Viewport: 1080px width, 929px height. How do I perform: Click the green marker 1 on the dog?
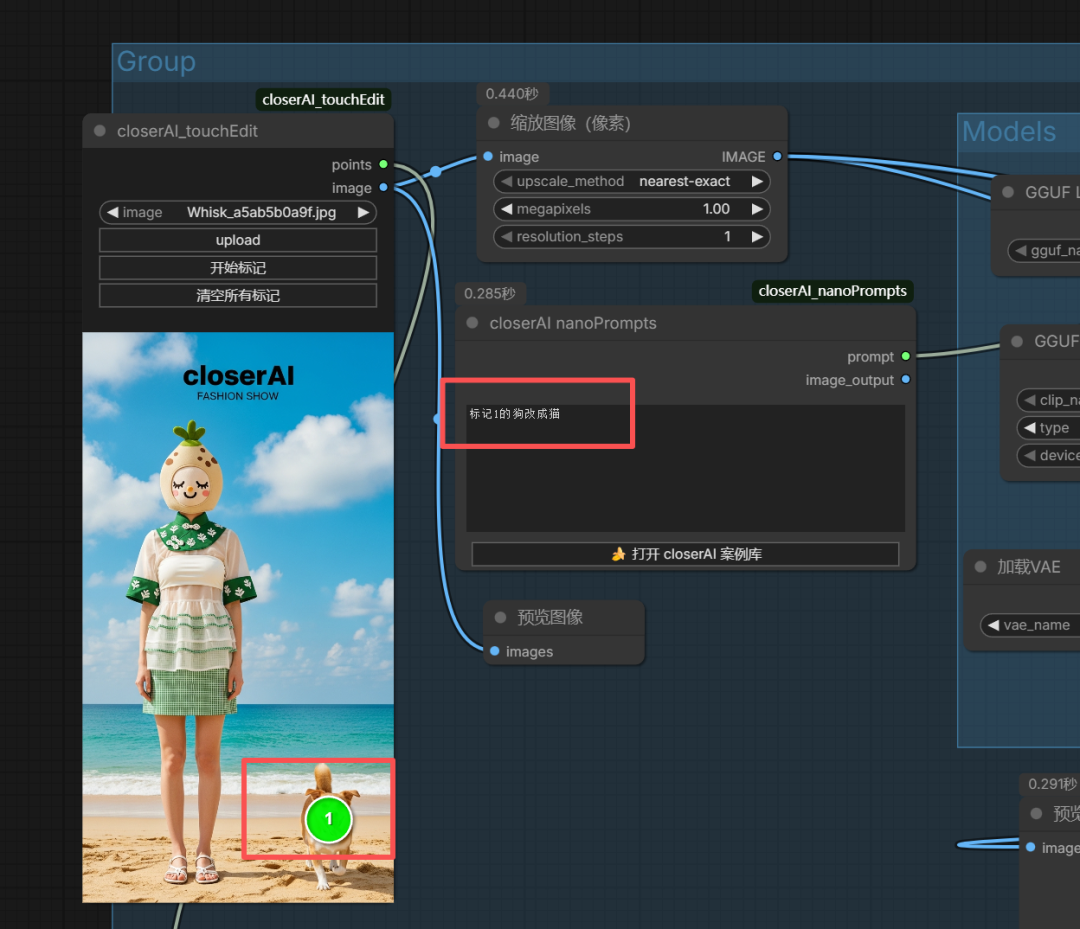pos(329,819)
